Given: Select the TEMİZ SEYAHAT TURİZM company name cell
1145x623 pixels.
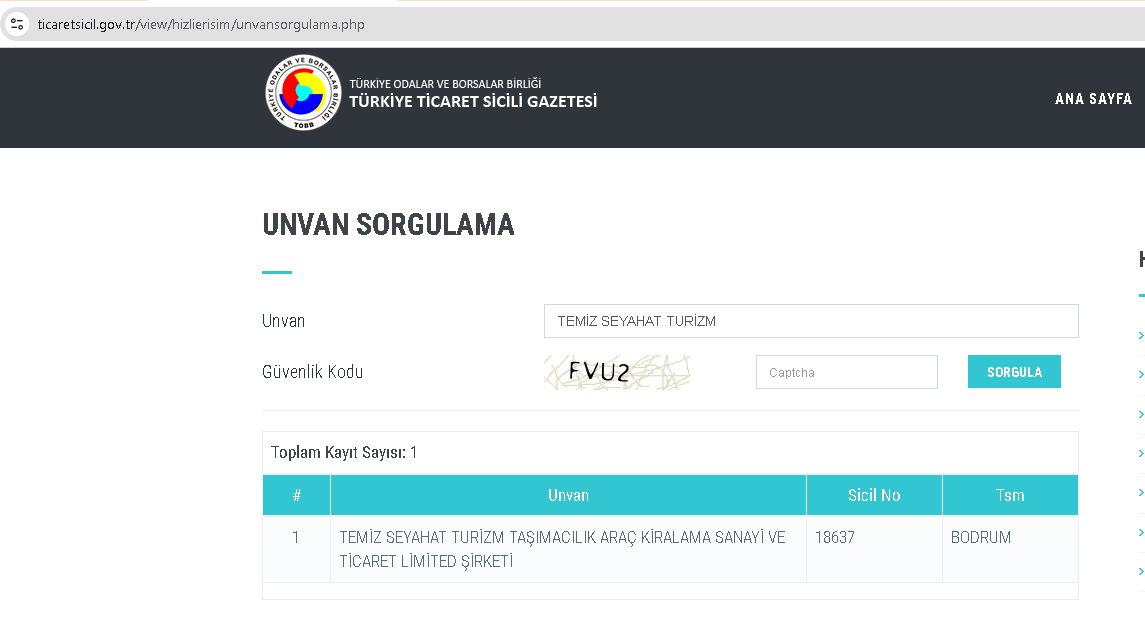Looking at the screenshot, I should (568, 549).
